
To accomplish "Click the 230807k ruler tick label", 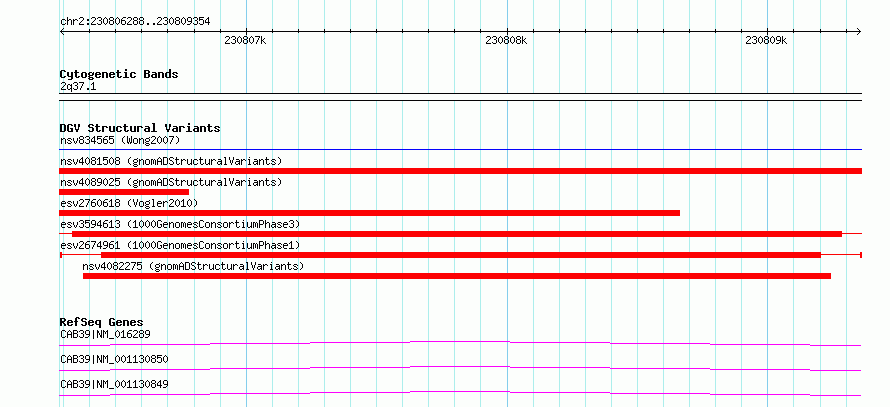I will click(x=245, y=40).
